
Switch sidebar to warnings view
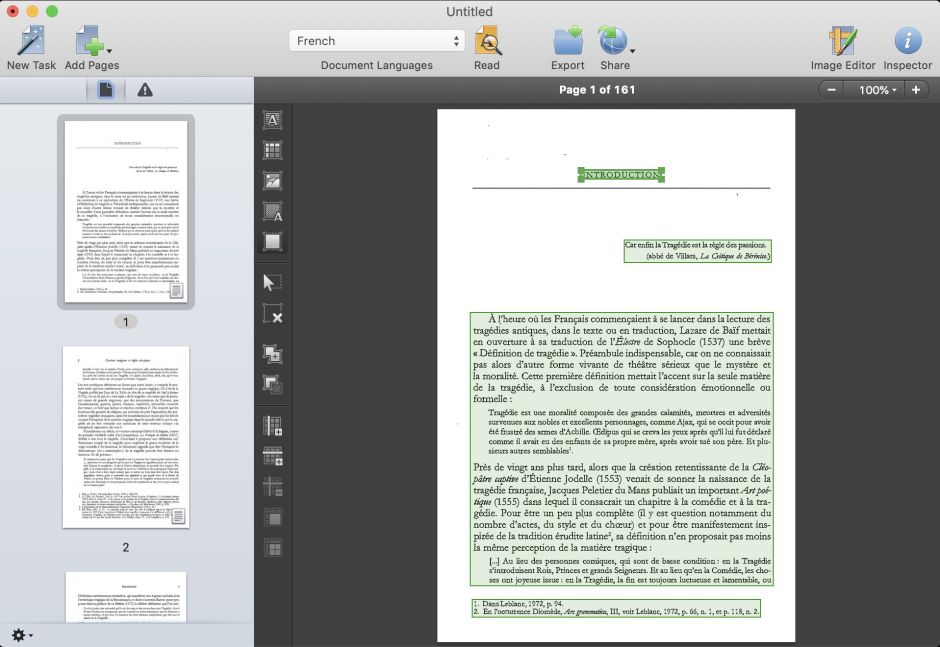145,90
